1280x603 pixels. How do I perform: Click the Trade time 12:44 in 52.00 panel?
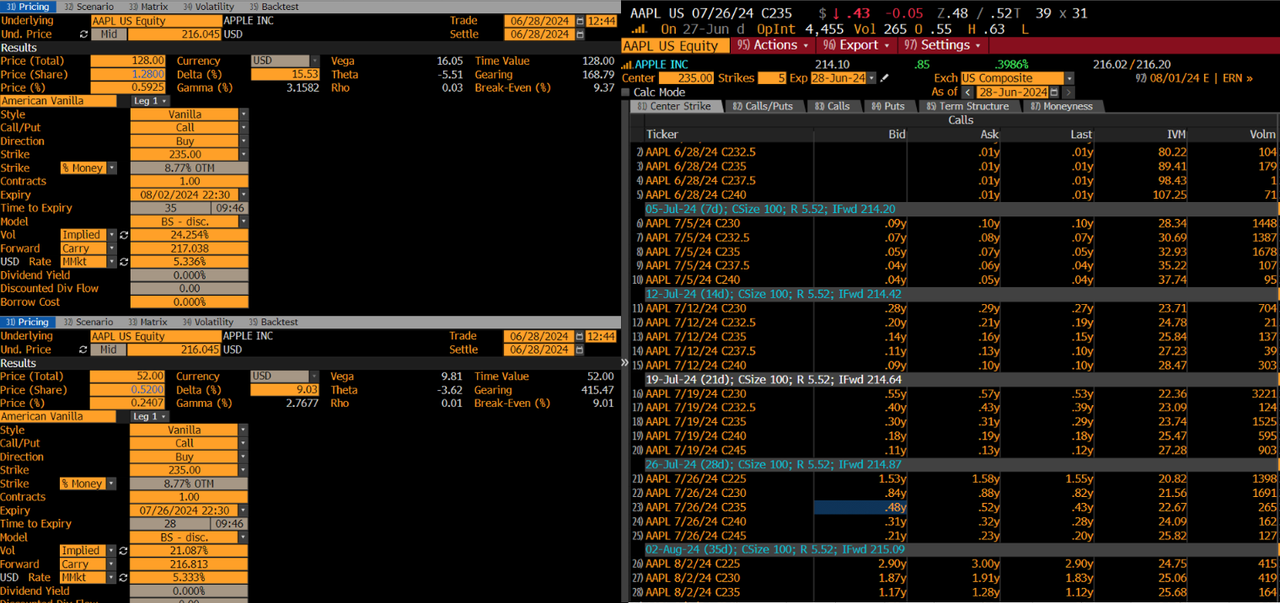click(601, 337)
